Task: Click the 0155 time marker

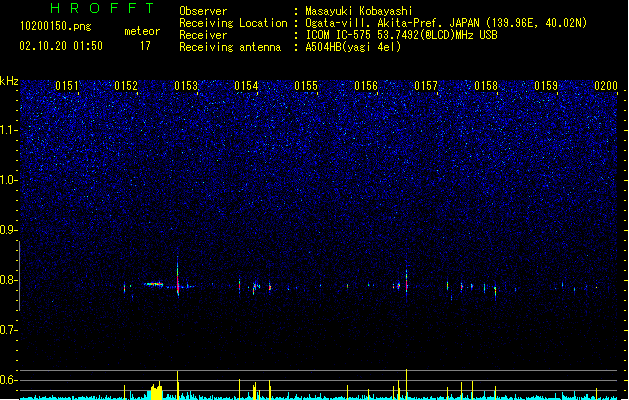Action: [x=306, y=86]
